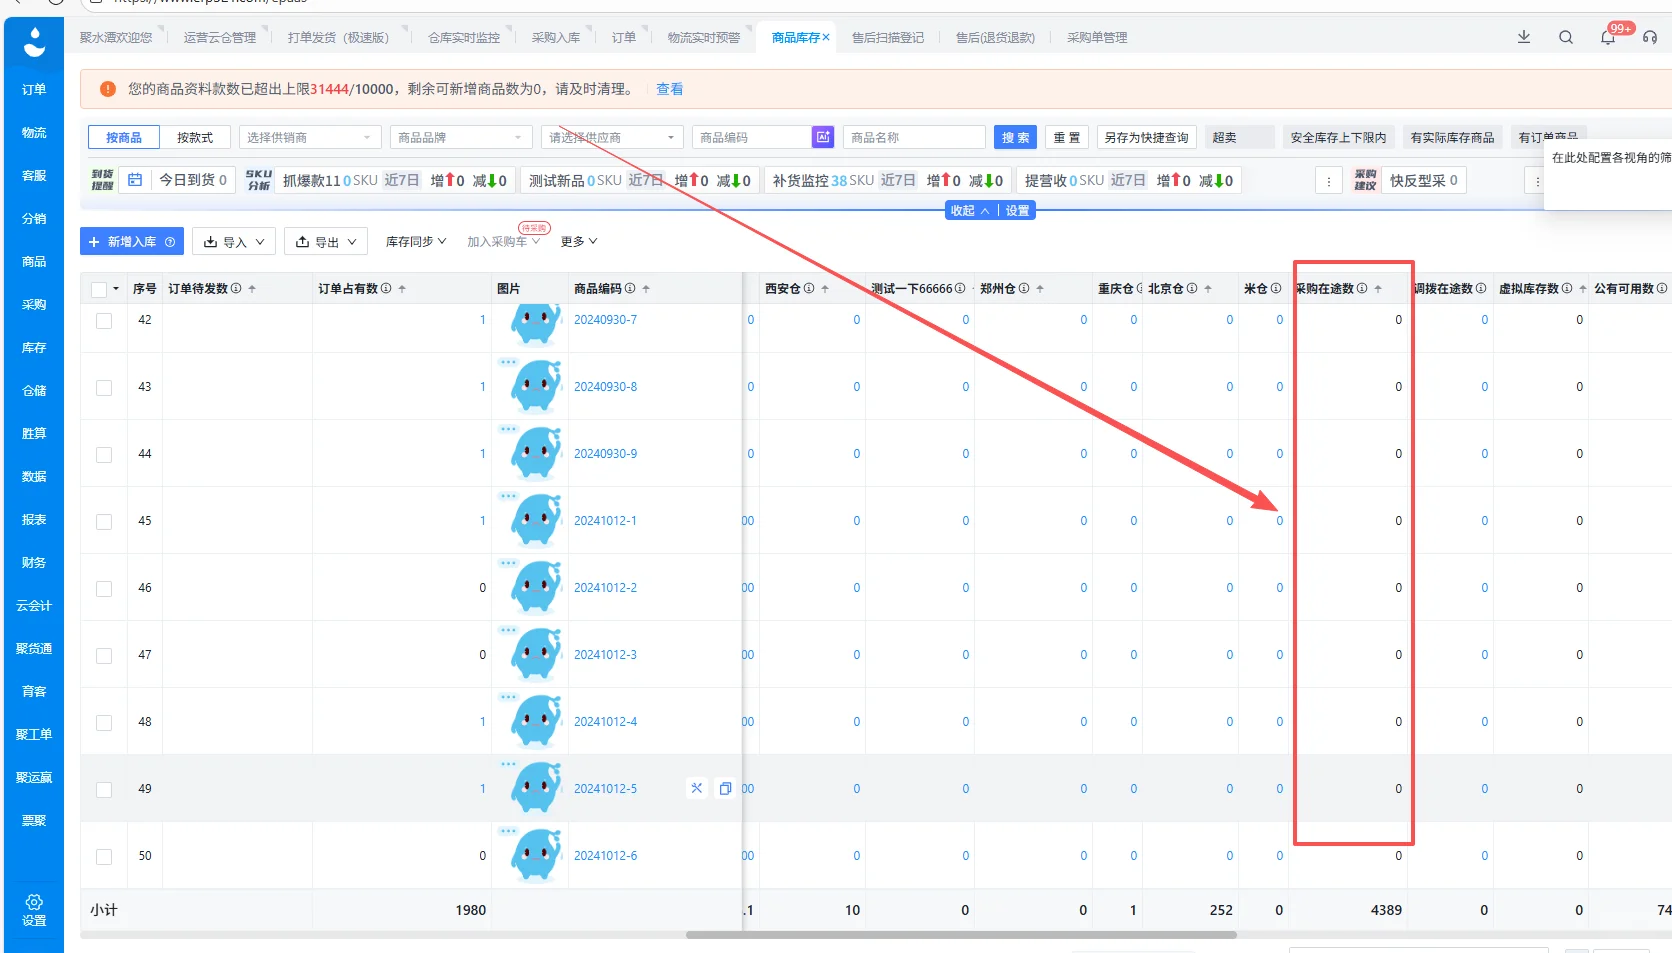Expand the 更多 dropdown

tap(579, 241)
